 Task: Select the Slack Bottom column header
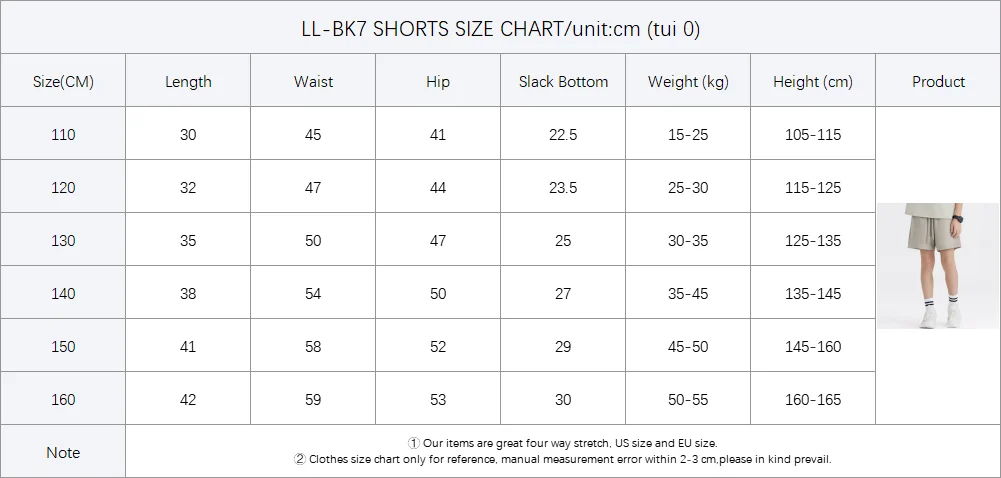(x=563, y=82)
